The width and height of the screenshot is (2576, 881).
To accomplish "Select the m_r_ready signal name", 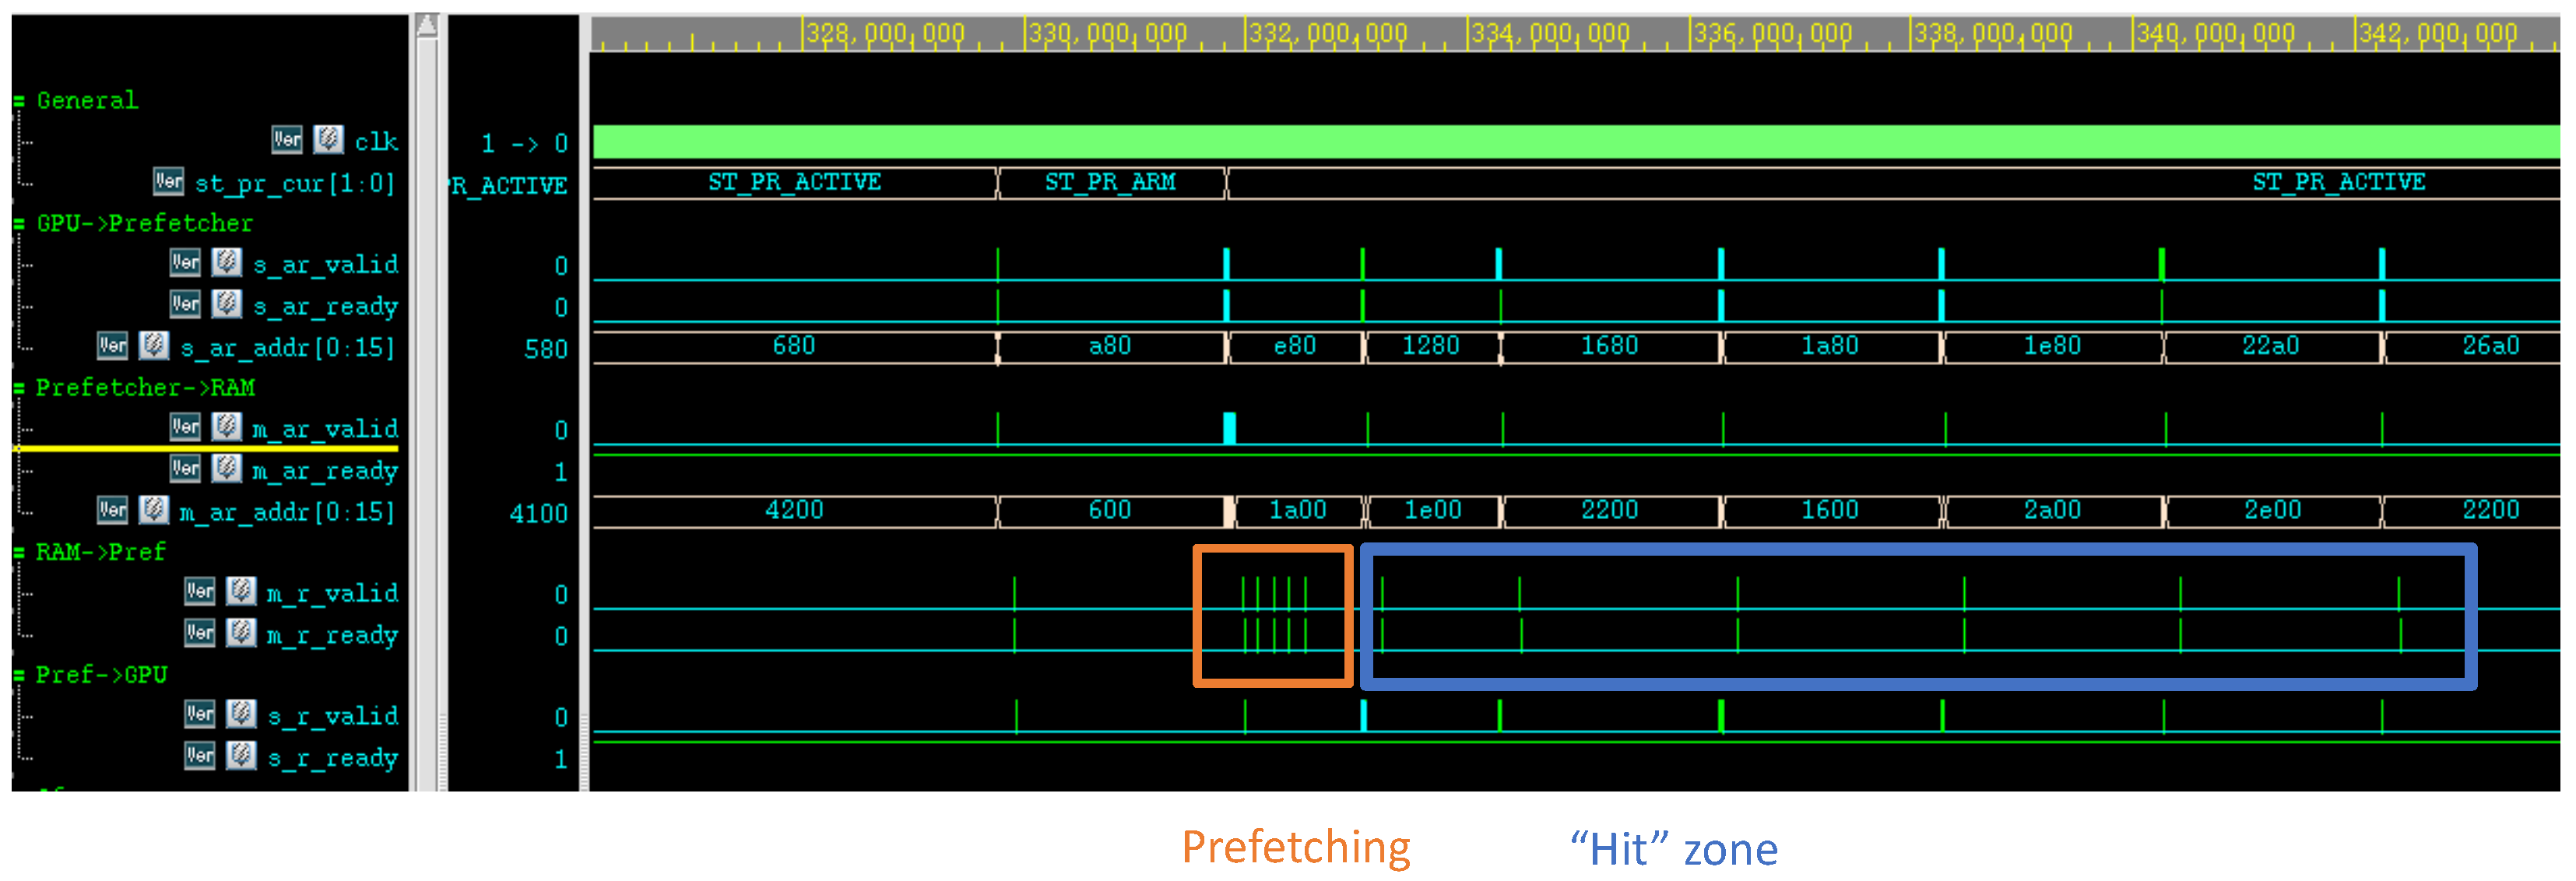I will pos(332,635).
